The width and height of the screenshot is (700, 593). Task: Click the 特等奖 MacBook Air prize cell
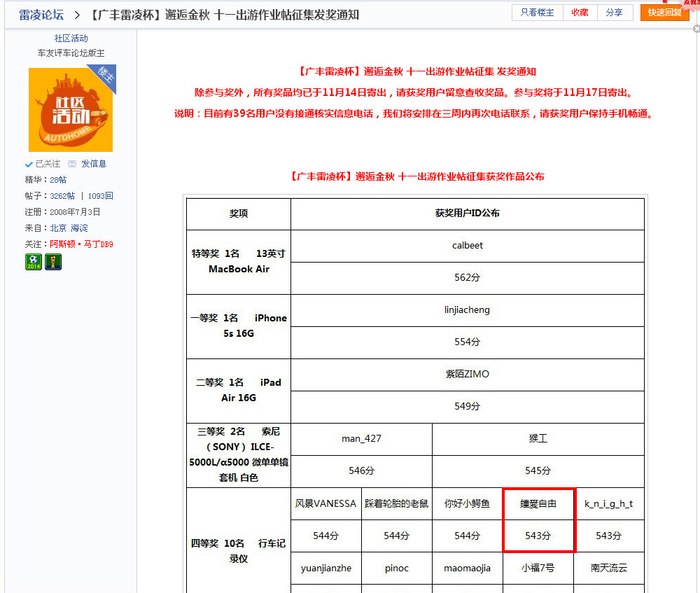(x=238, y=262)
